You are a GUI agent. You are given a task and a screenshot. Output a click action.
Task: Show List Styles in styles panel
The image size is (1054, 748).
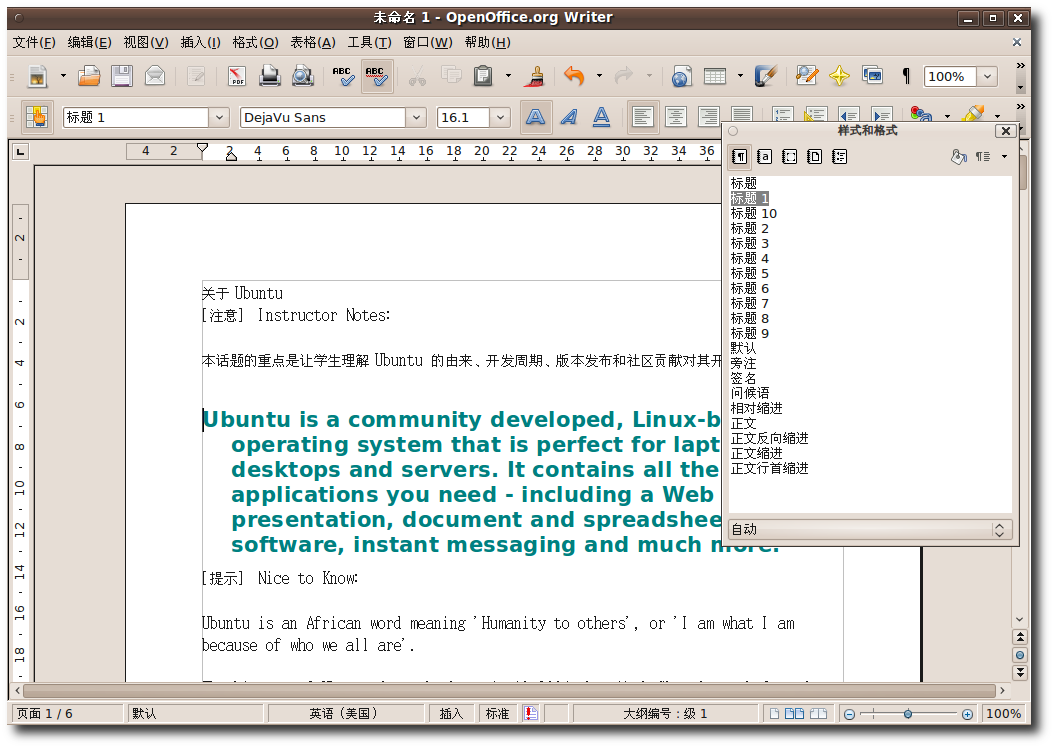coord(839,157)
